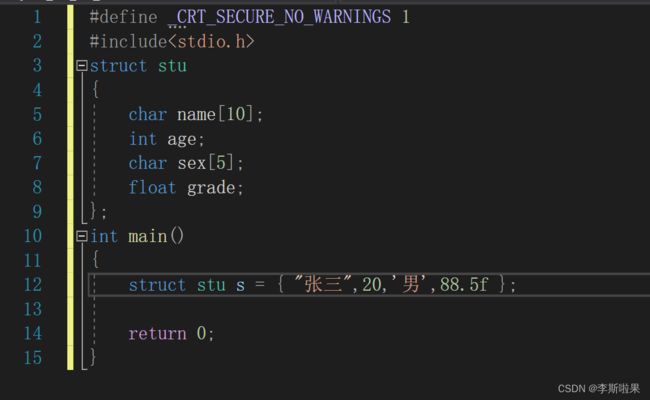The height and width of the screenshot is (400, 650).
Task: Click the _CRT_SECURE_NO_WARNINGS macro name
Action: (280, 17)
